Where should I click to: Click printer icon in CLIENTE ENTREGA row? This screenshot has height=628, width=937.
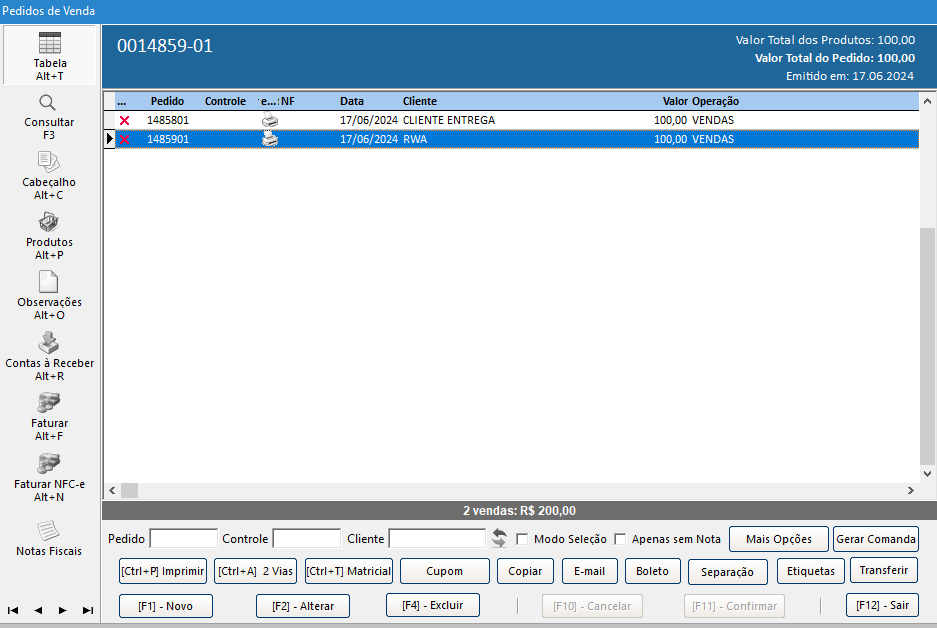click(x=270, y=120)
